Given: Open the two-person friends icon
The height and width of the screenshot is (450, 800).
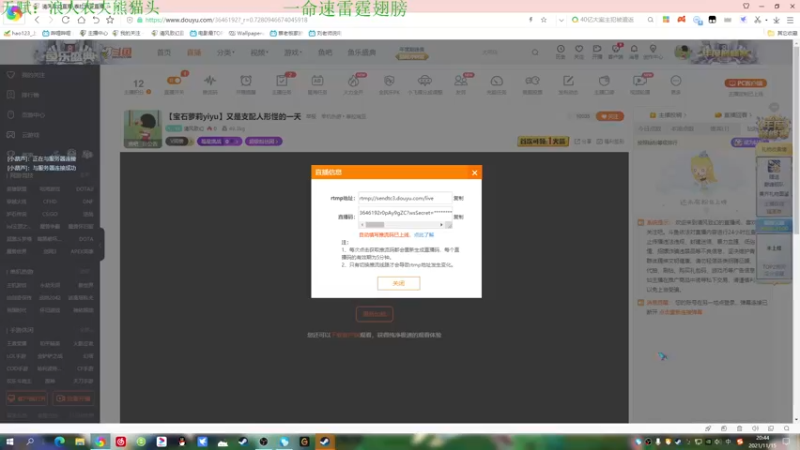Looking at the screenshot, I should click(x=460, y=81).
